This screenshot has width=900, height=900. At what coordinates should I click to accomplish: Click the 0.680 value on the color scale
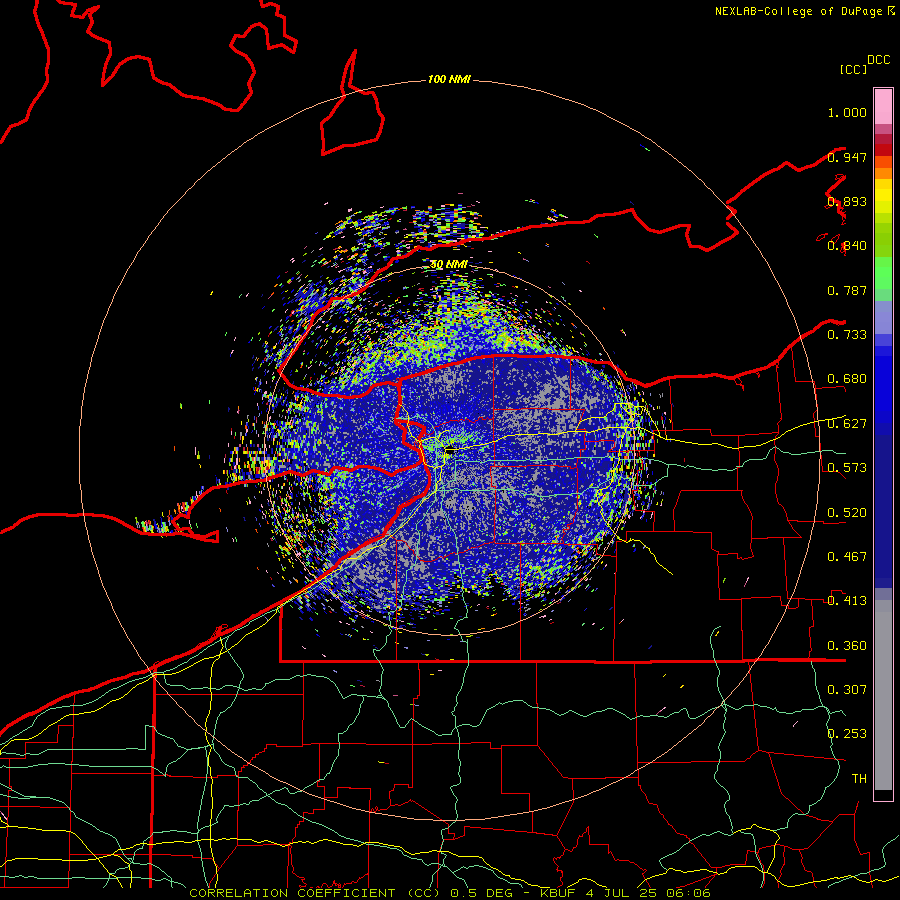(847, 379)
